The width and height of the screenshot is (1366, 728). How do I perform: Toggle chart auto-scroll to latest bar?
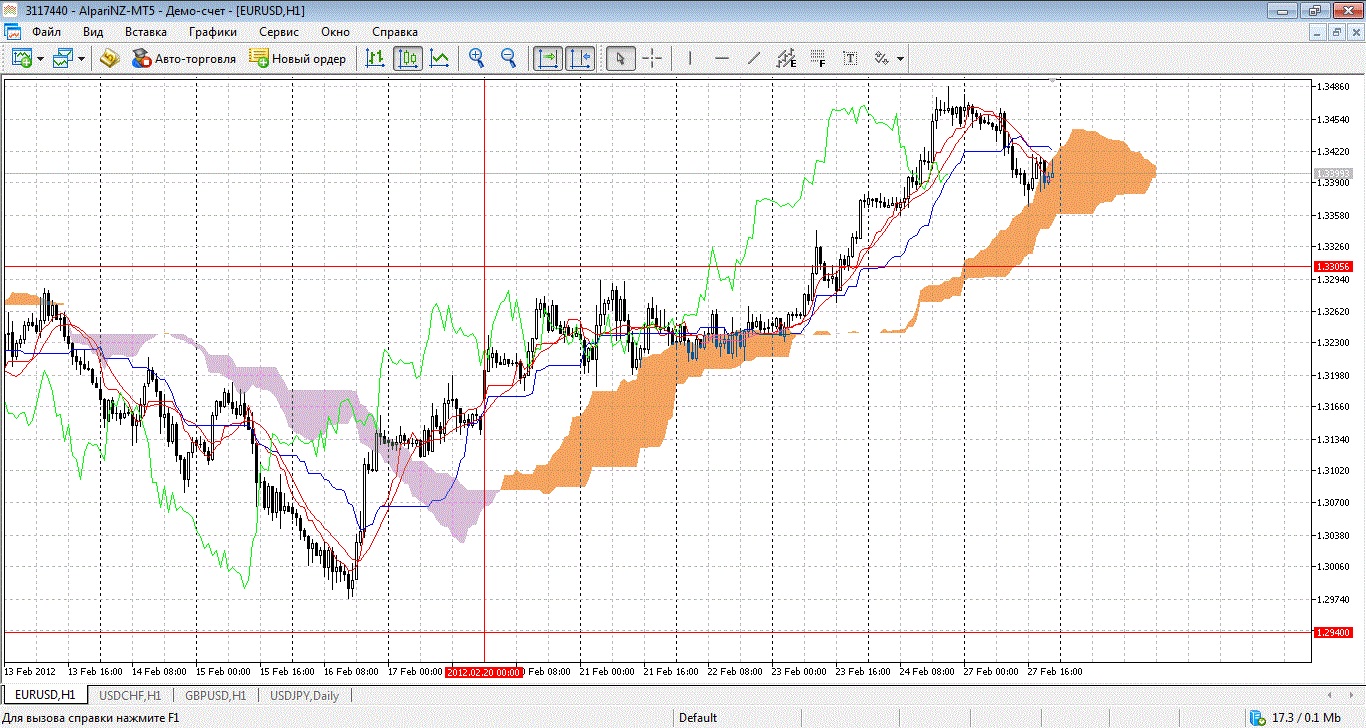coord(547,59)
